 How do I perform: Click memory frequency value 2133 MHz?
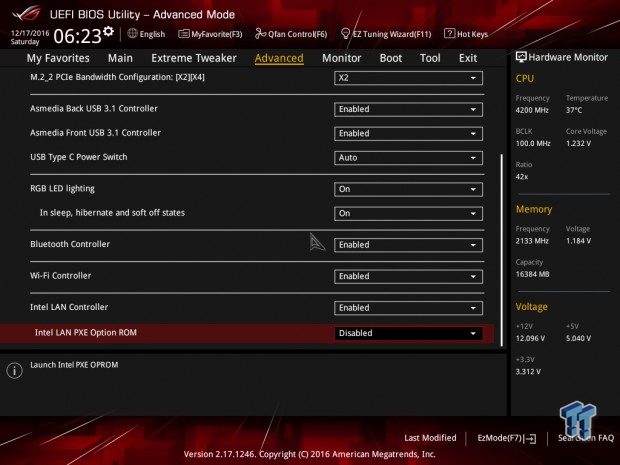[532, 241]
